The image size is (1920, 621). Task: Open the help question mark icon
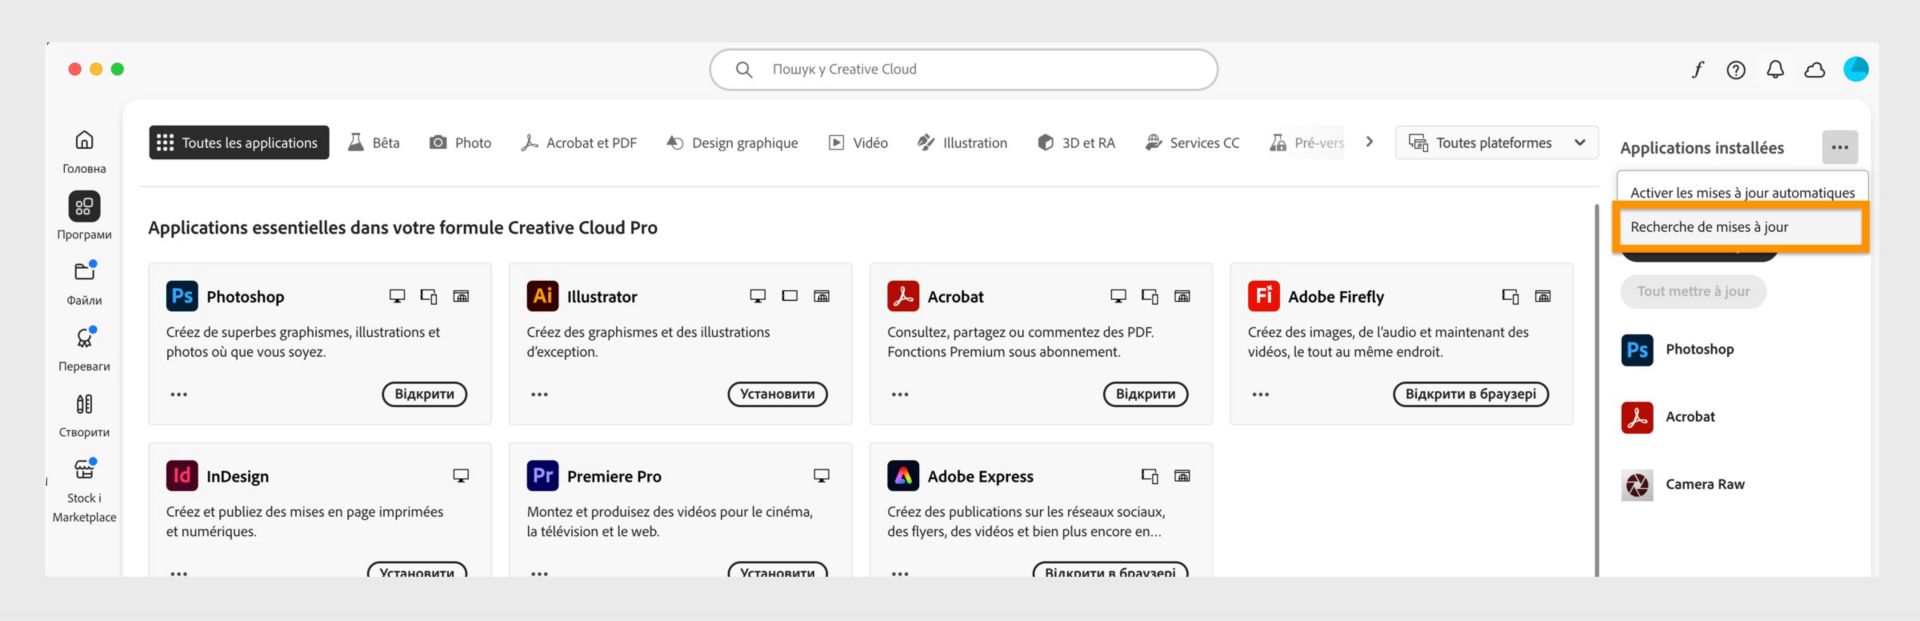(1736, 70)
